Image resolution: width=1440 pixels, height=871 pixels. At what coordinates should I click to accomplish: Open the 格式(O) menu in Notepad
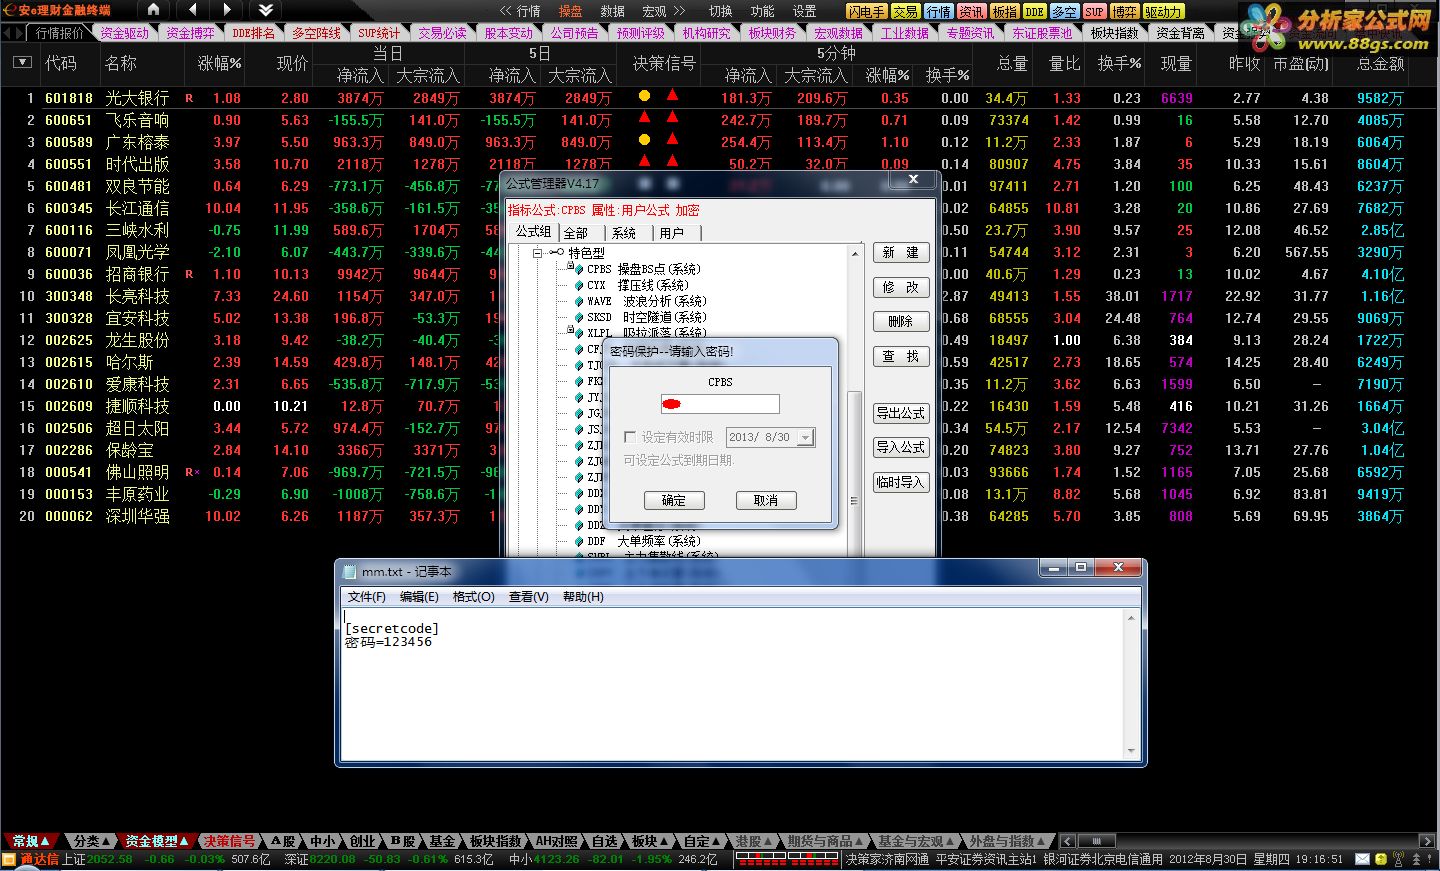click(x=473, y=597)
